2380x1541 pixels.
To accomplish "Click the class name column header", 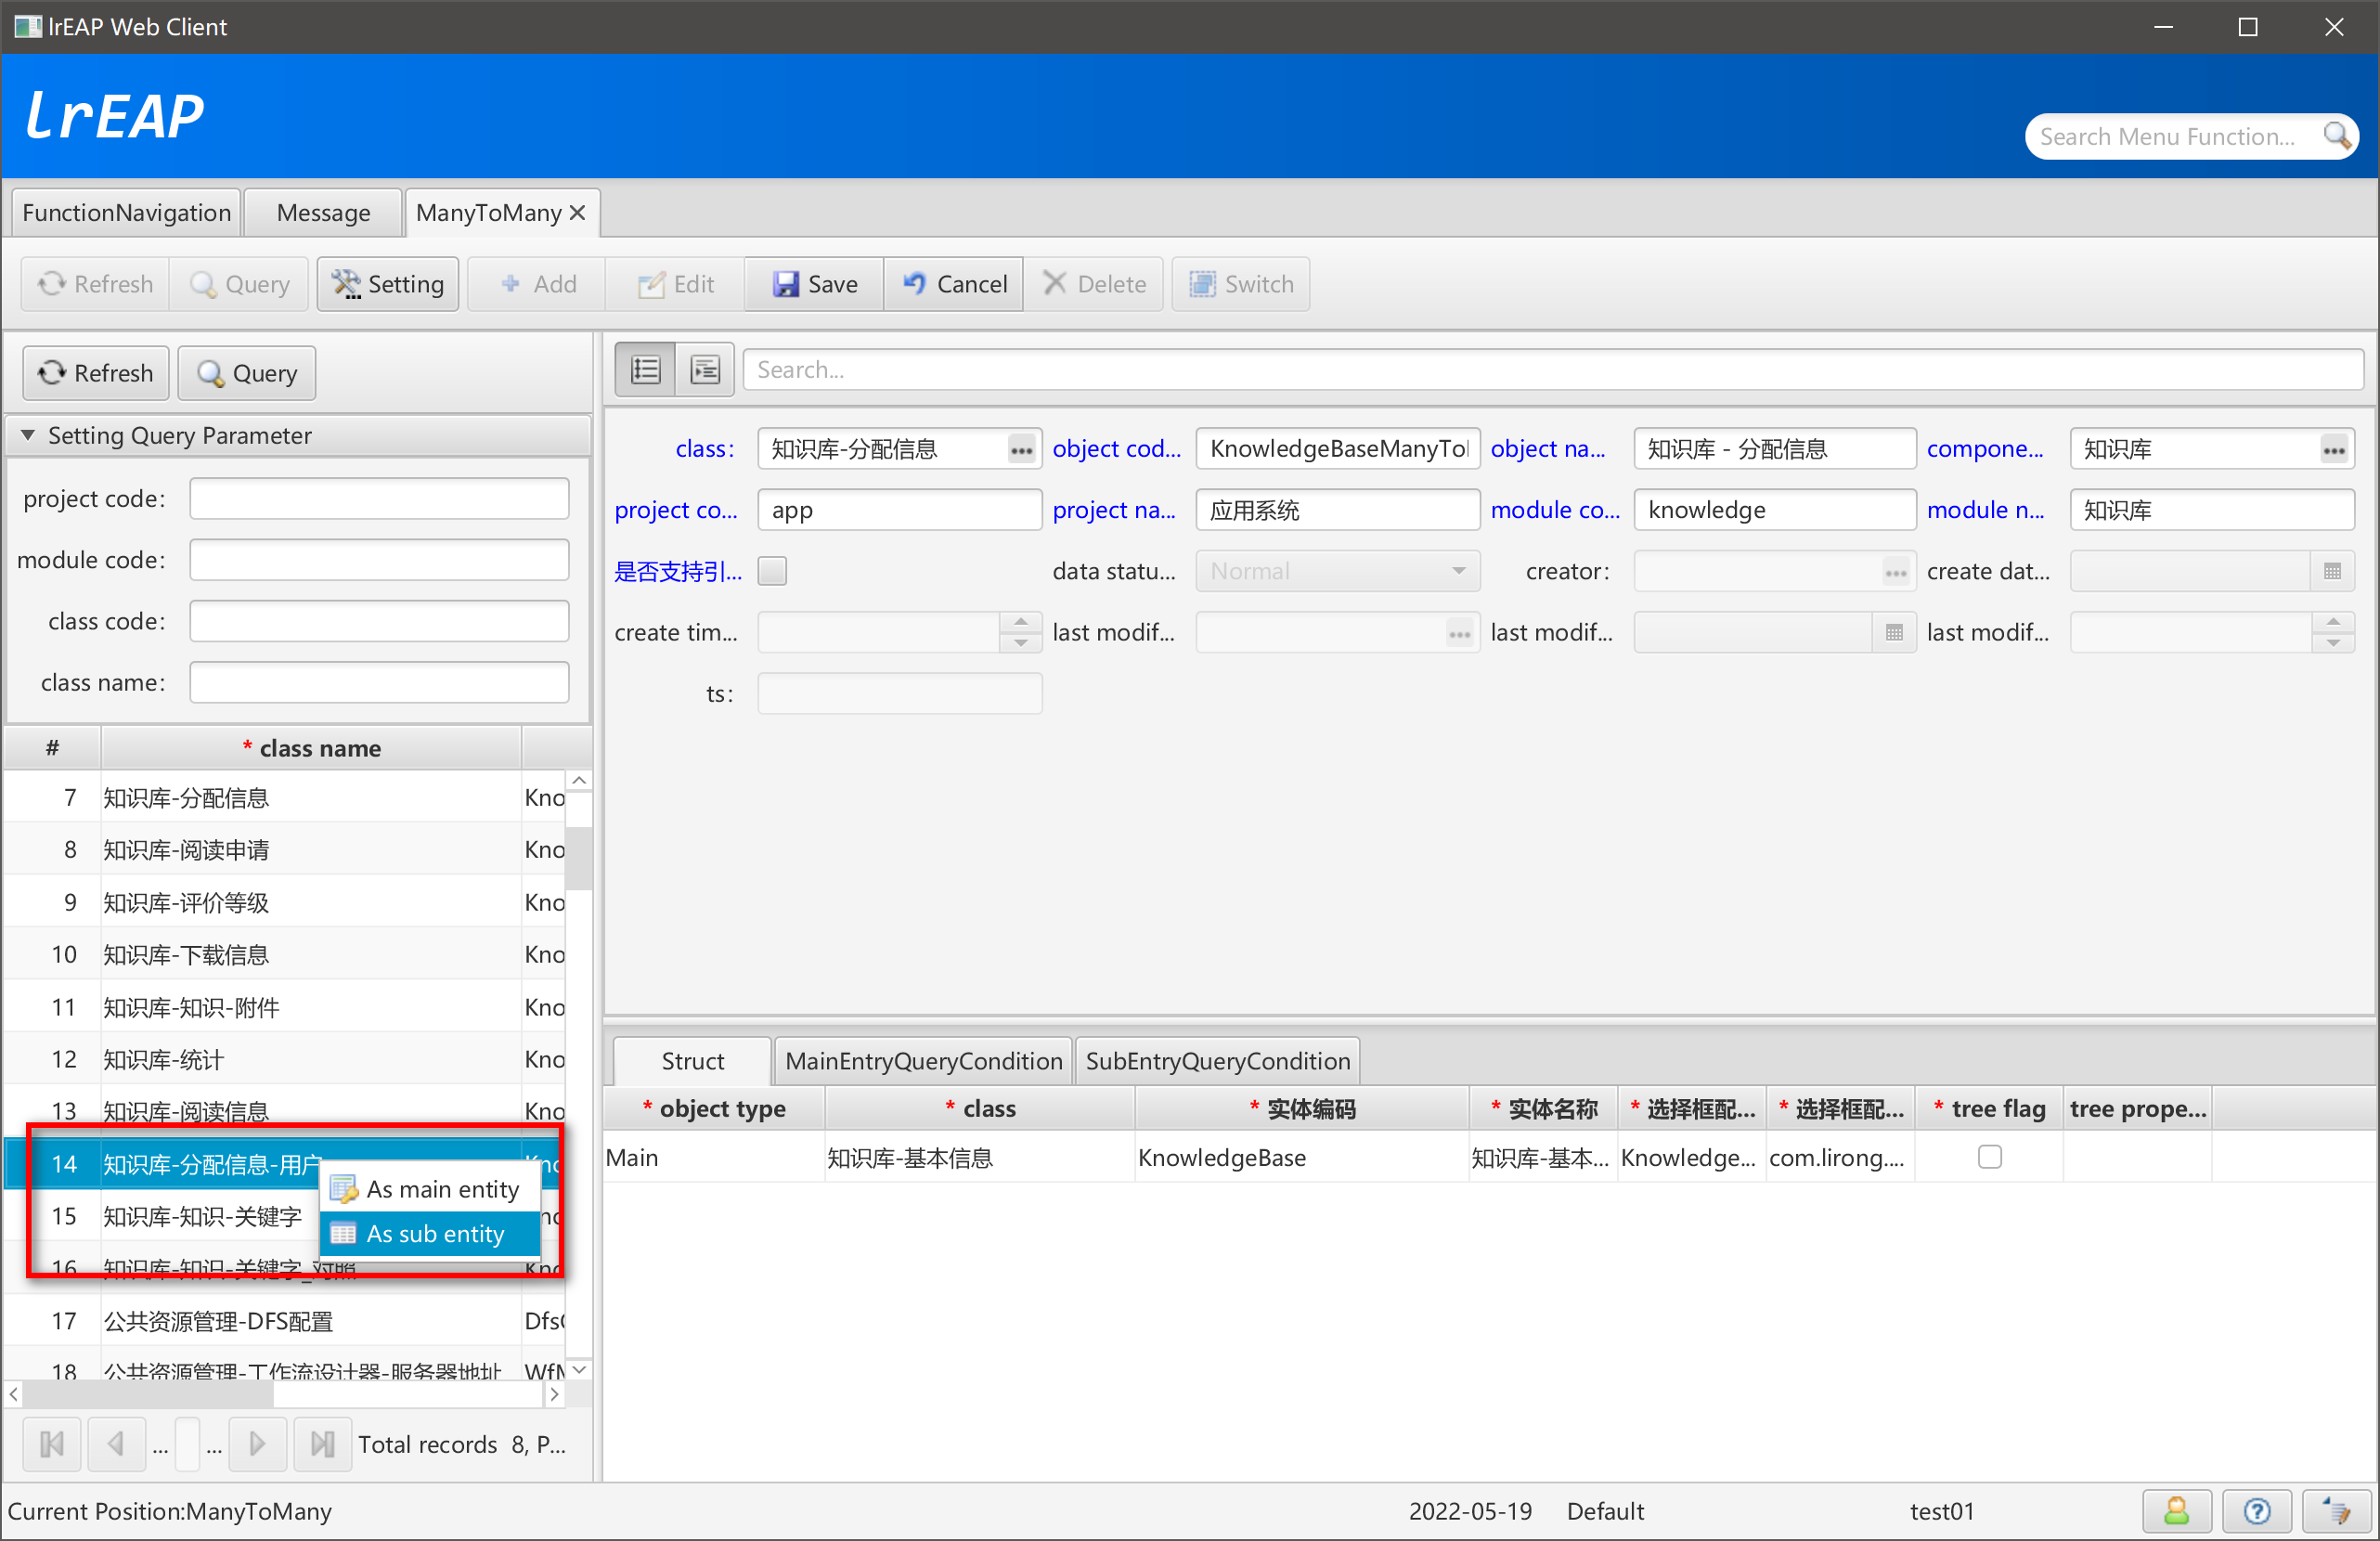I will click(311, 749).
